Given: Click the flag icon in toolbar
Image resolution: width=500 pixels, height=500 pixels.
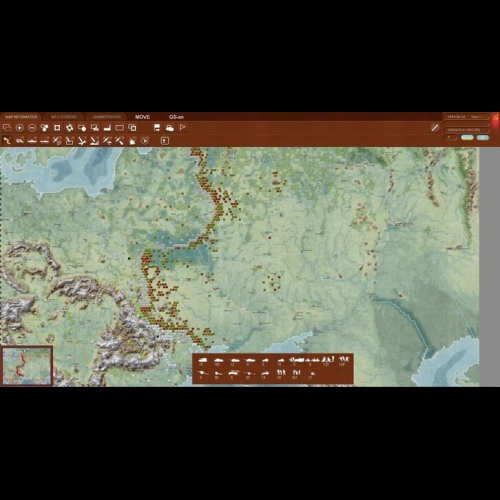Looking at the screenshot, I should pyautogui.click(x=182, y=128).
